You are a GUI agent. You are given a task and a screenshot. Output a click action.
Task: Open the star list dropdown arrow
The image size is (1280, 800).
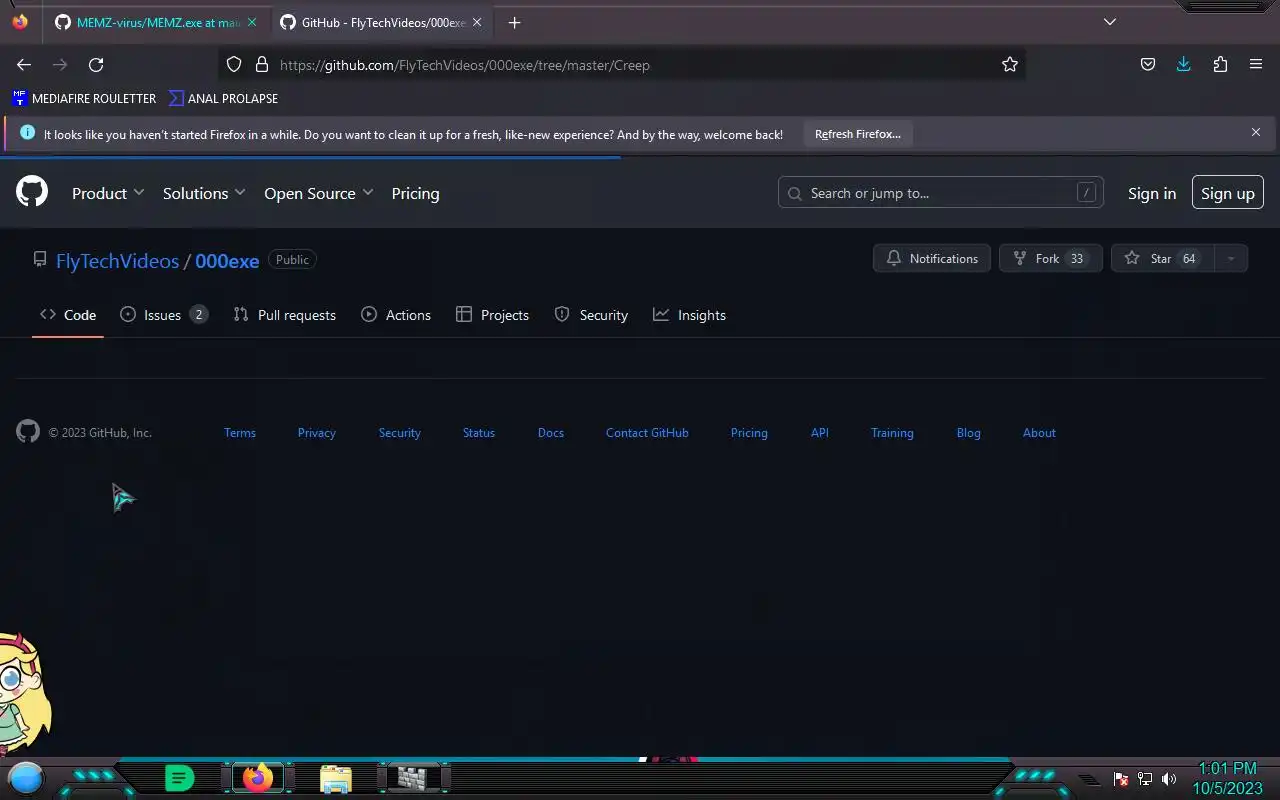tap(1231, 258)
